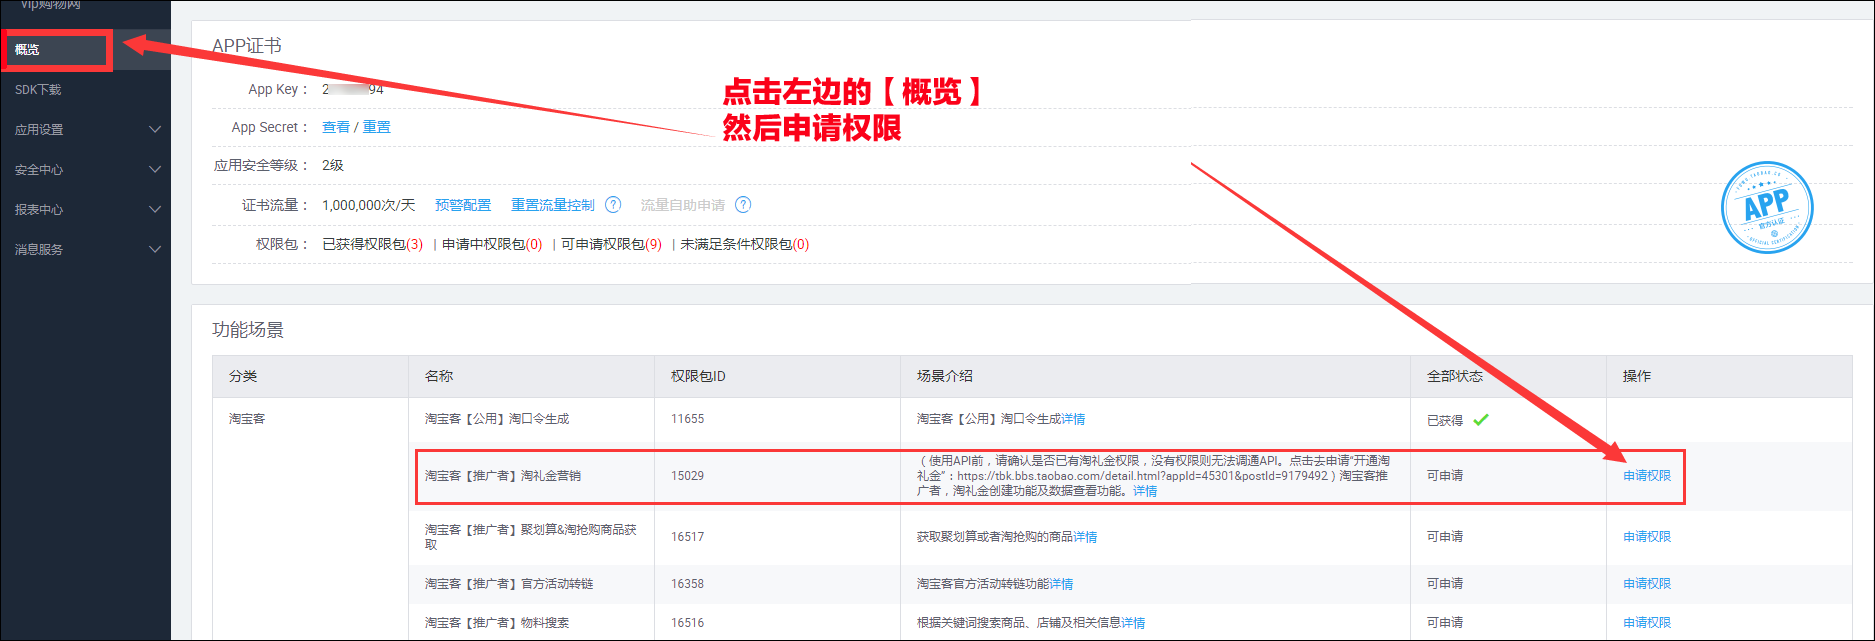Click permission ID 15029
This screenshot has height=641, width=1875.
pos(687,476)
